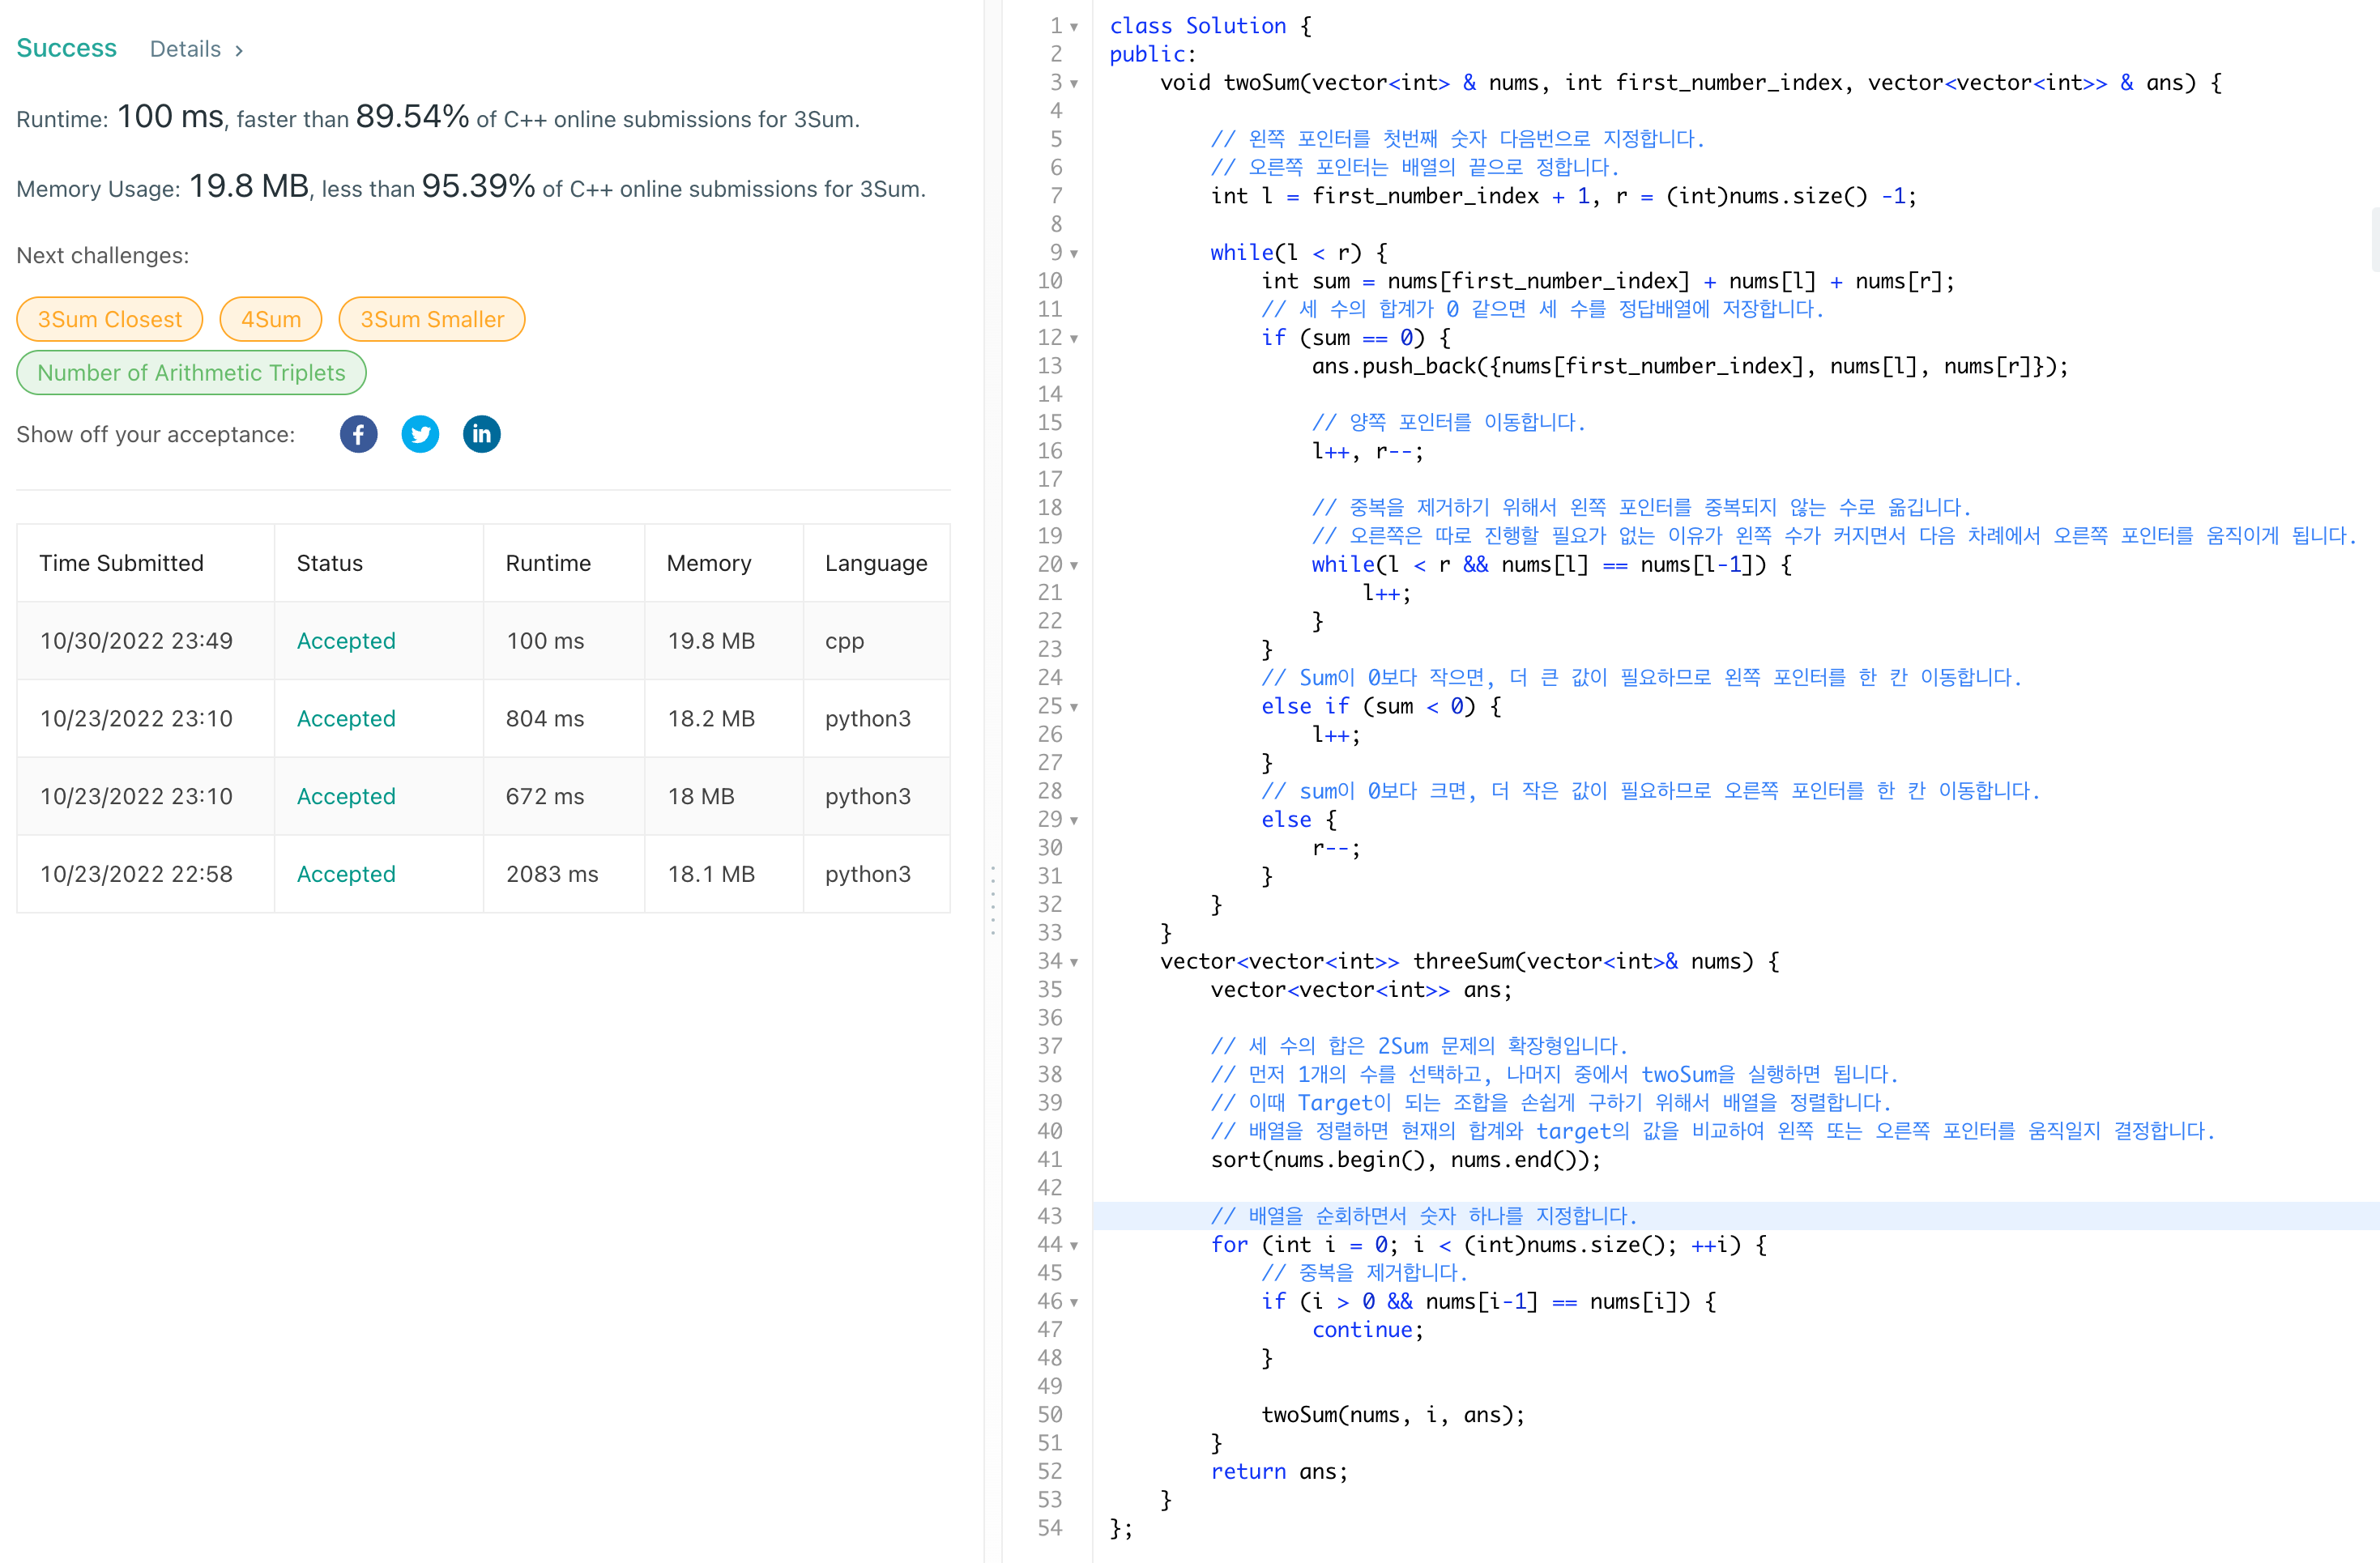
Task: Share acceptance on Facebook icon
Action: click(358, 434)
